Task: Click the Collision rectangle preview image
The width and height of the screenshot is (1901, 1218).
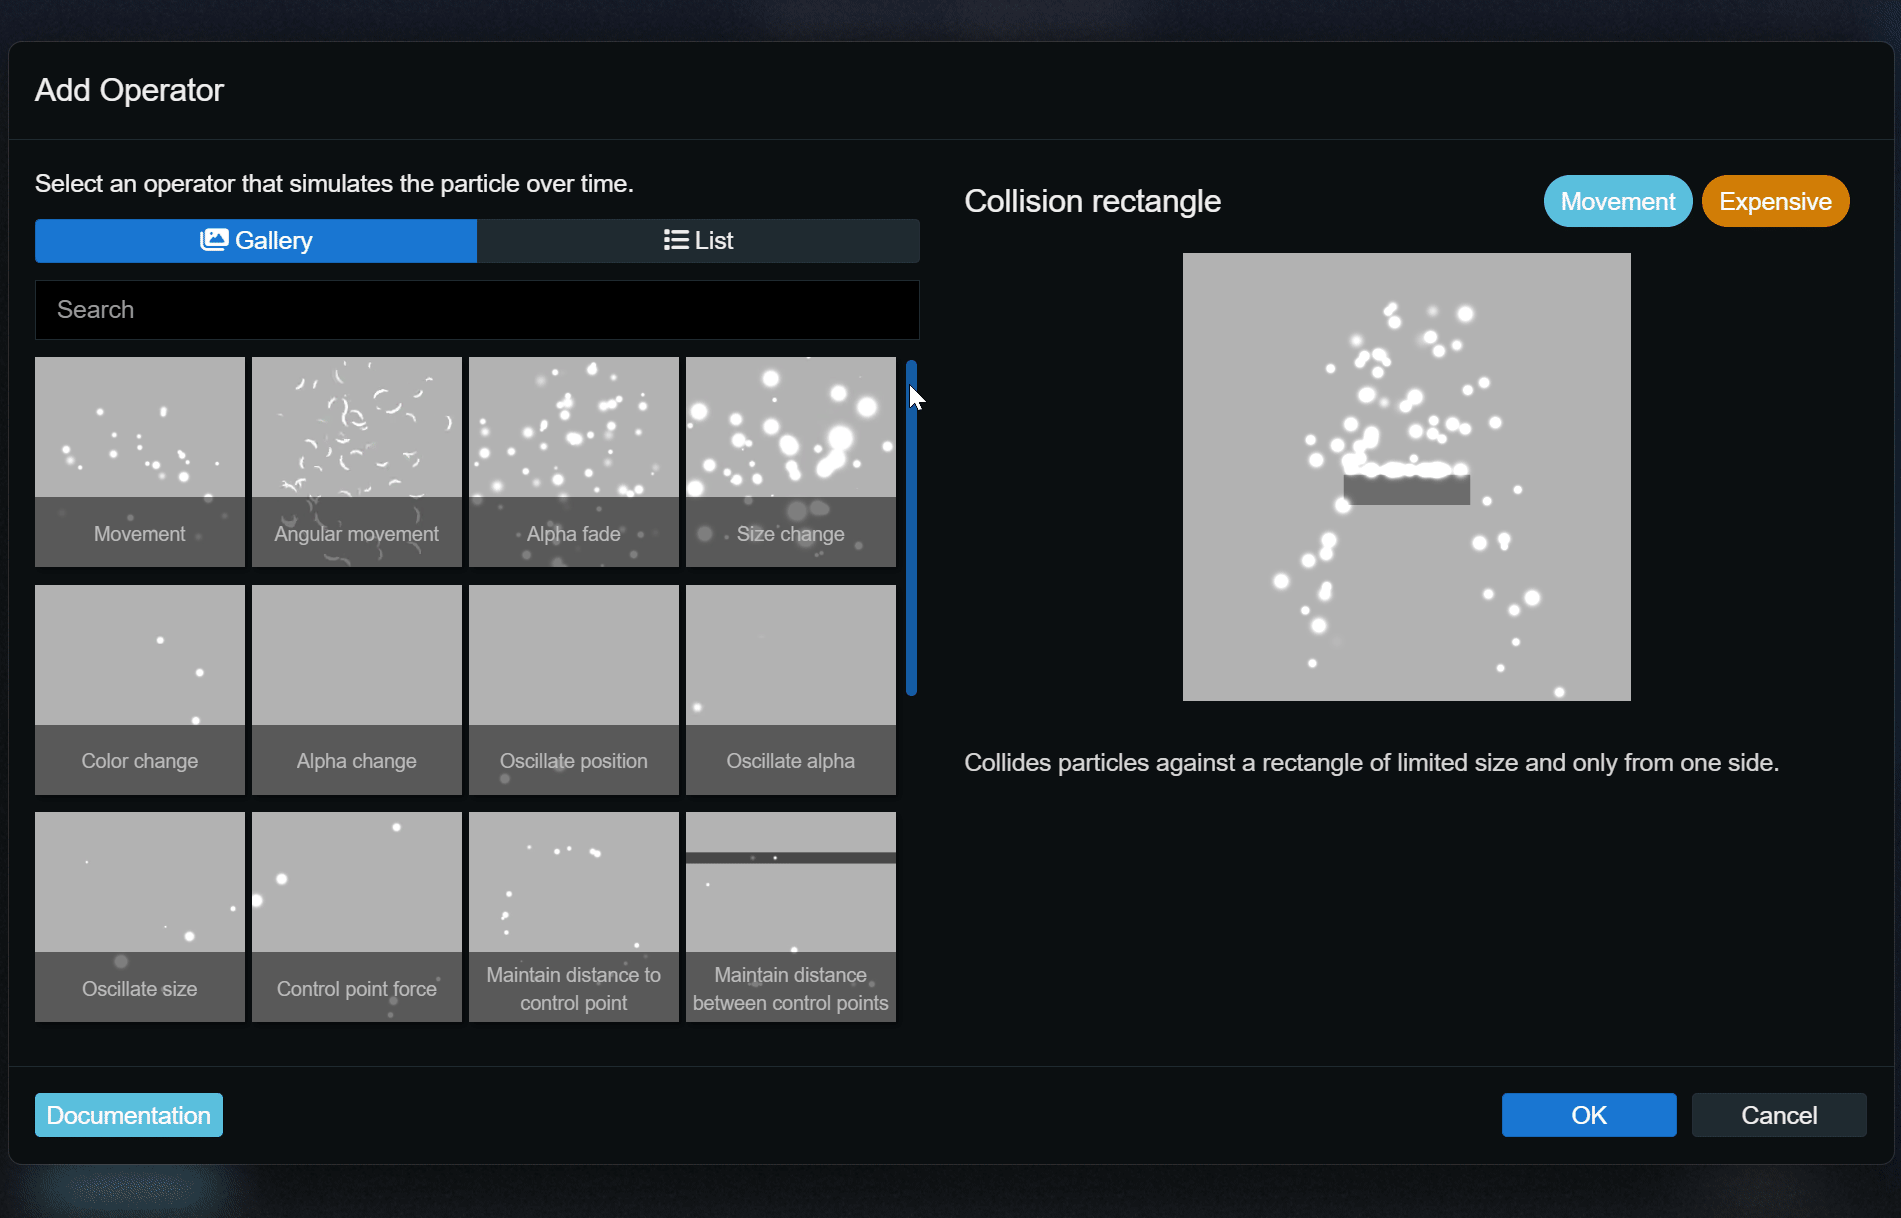Action: [x=1406, y=477]
